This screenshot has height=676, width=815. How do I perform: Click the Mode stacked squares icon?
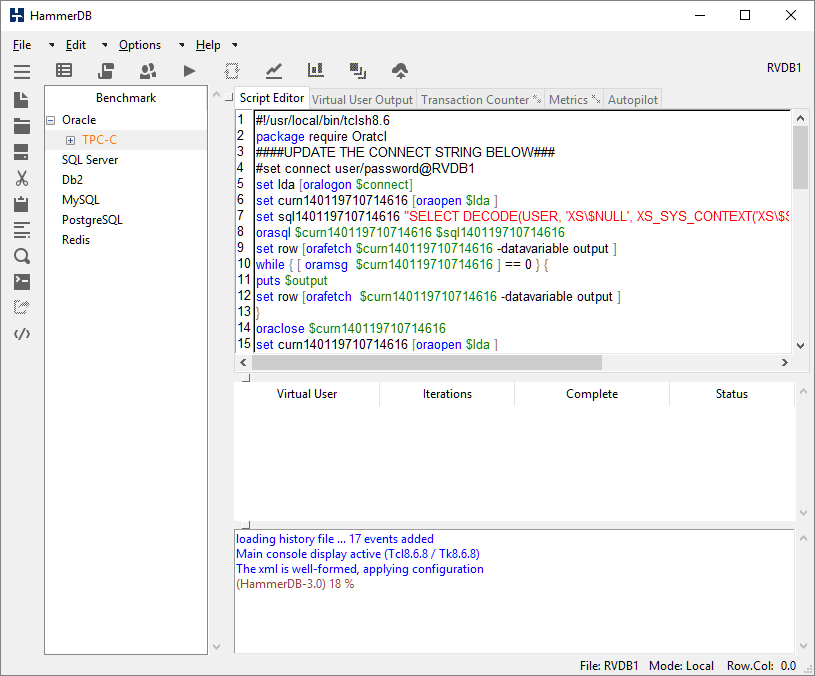pos(358,71)
